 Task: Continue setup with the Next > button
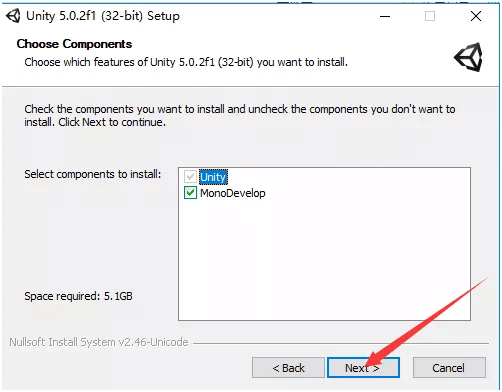pos(363,368)
